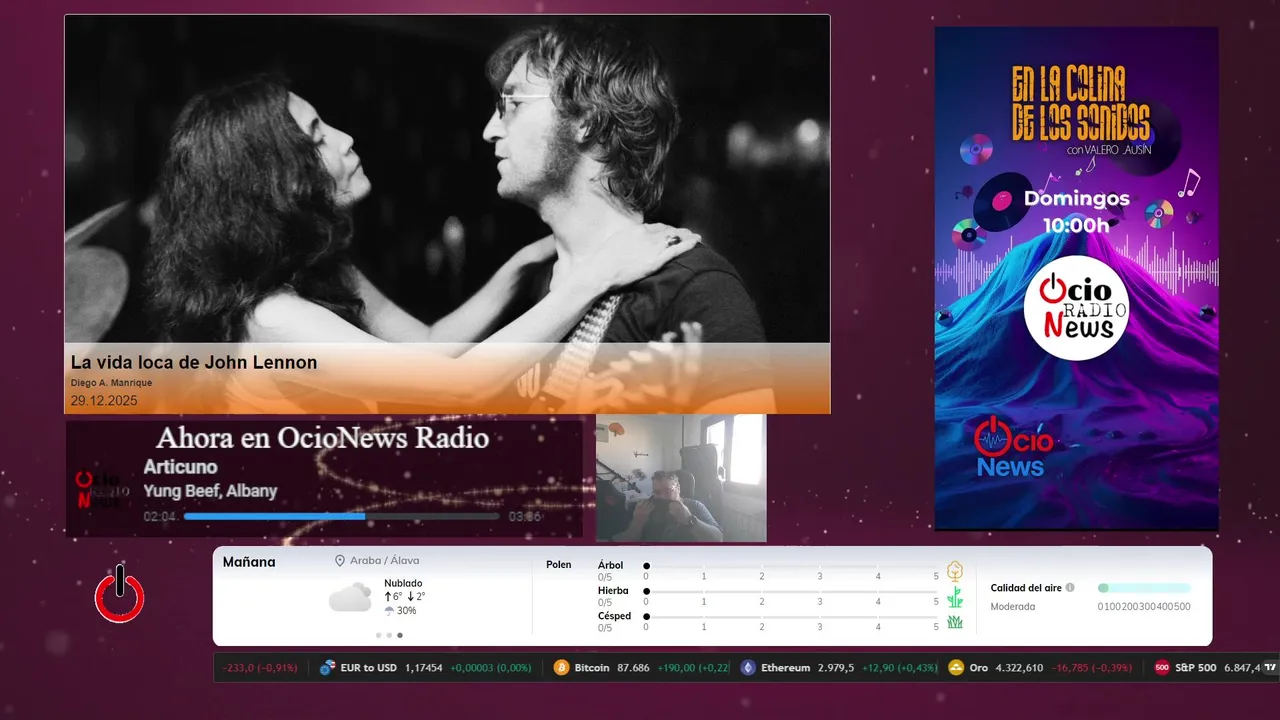1280x720 pixels.
Task: Click the EUR to USD flag icon
Action: pyautogui.click(x=327, y=668)
